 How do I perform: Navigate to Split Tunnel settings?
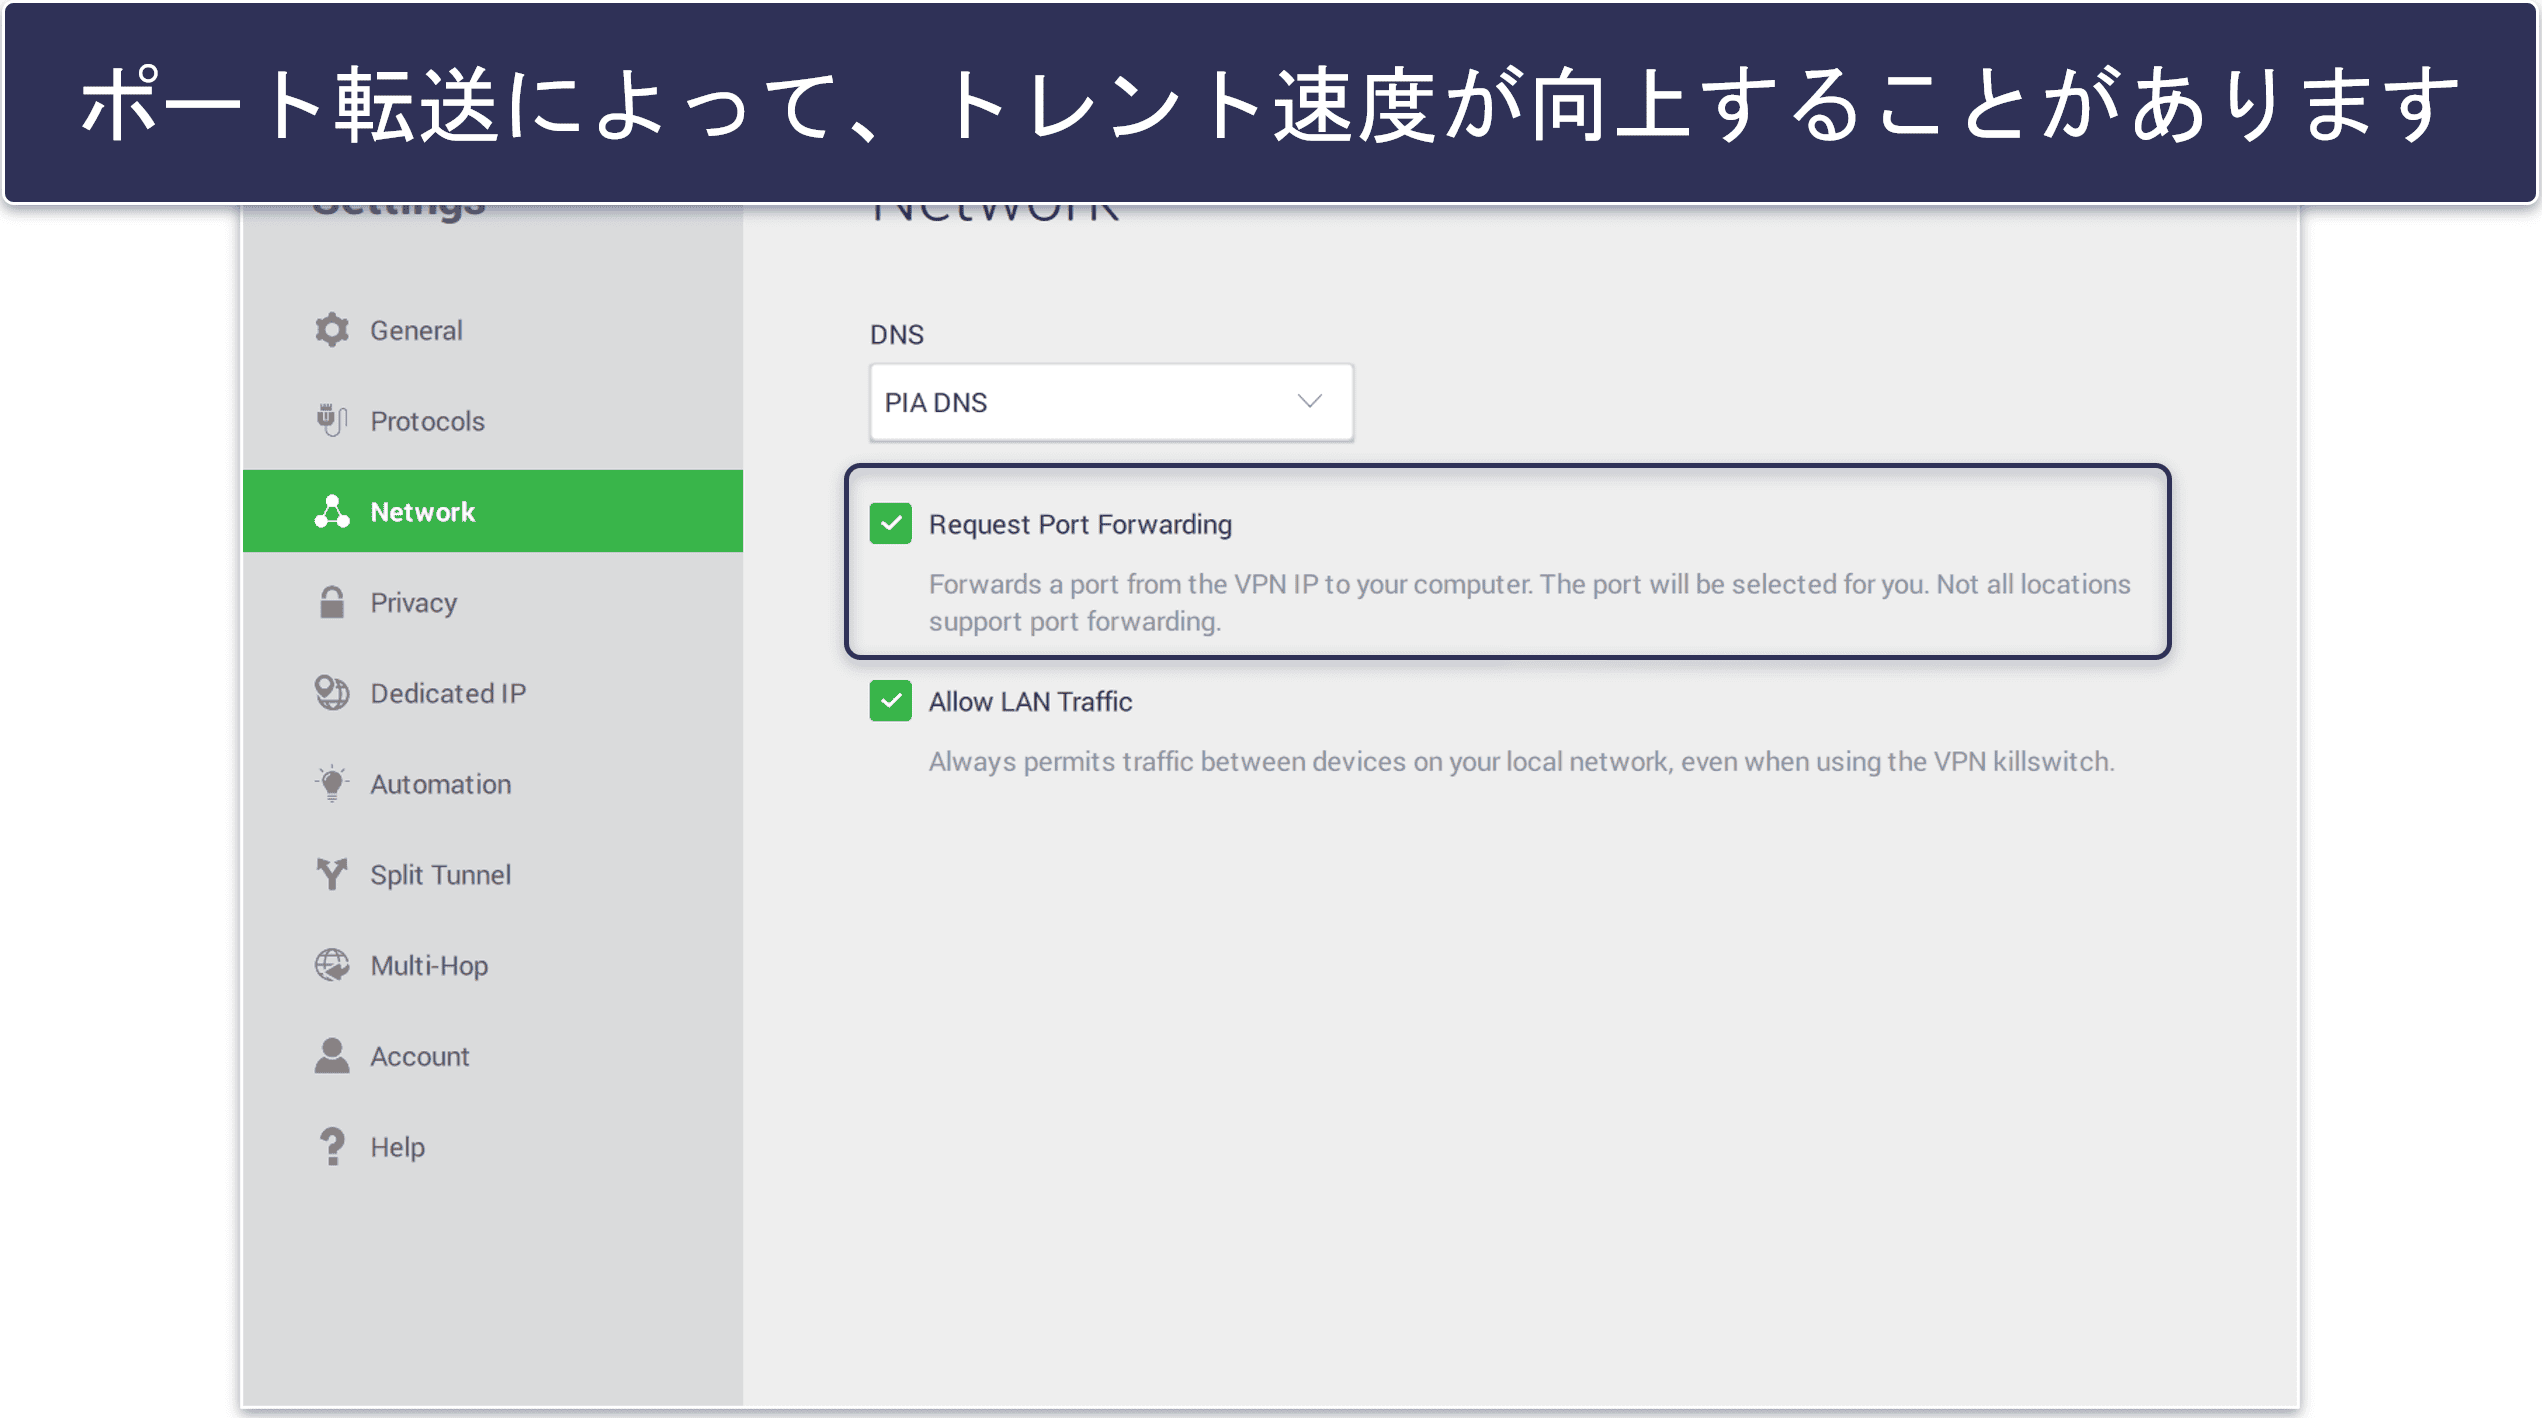493,874
